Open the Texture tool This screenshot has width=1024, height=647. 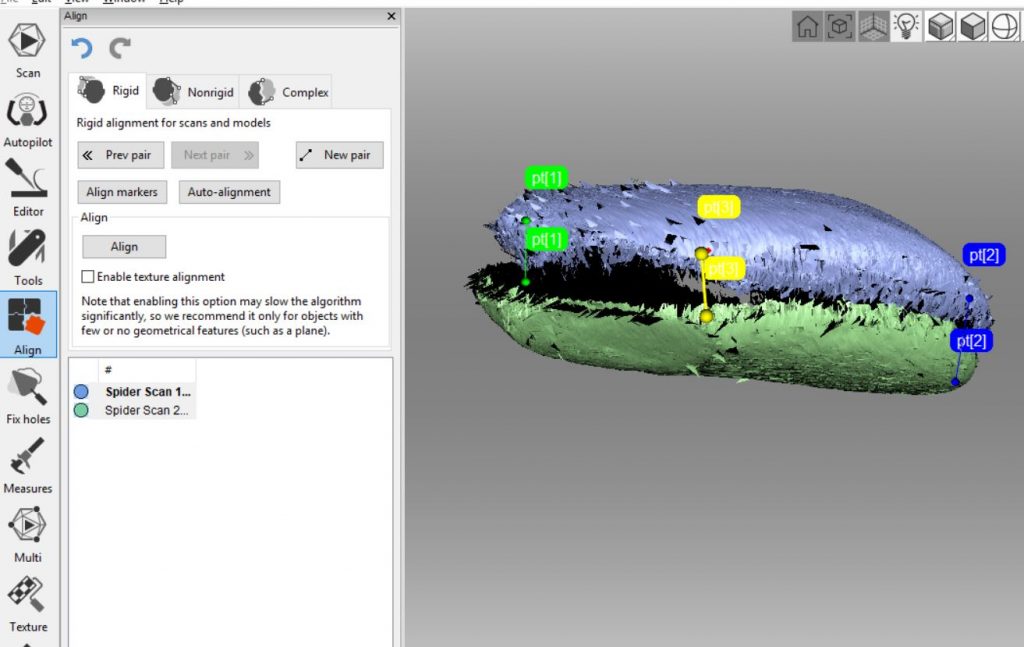coord(27,604)
